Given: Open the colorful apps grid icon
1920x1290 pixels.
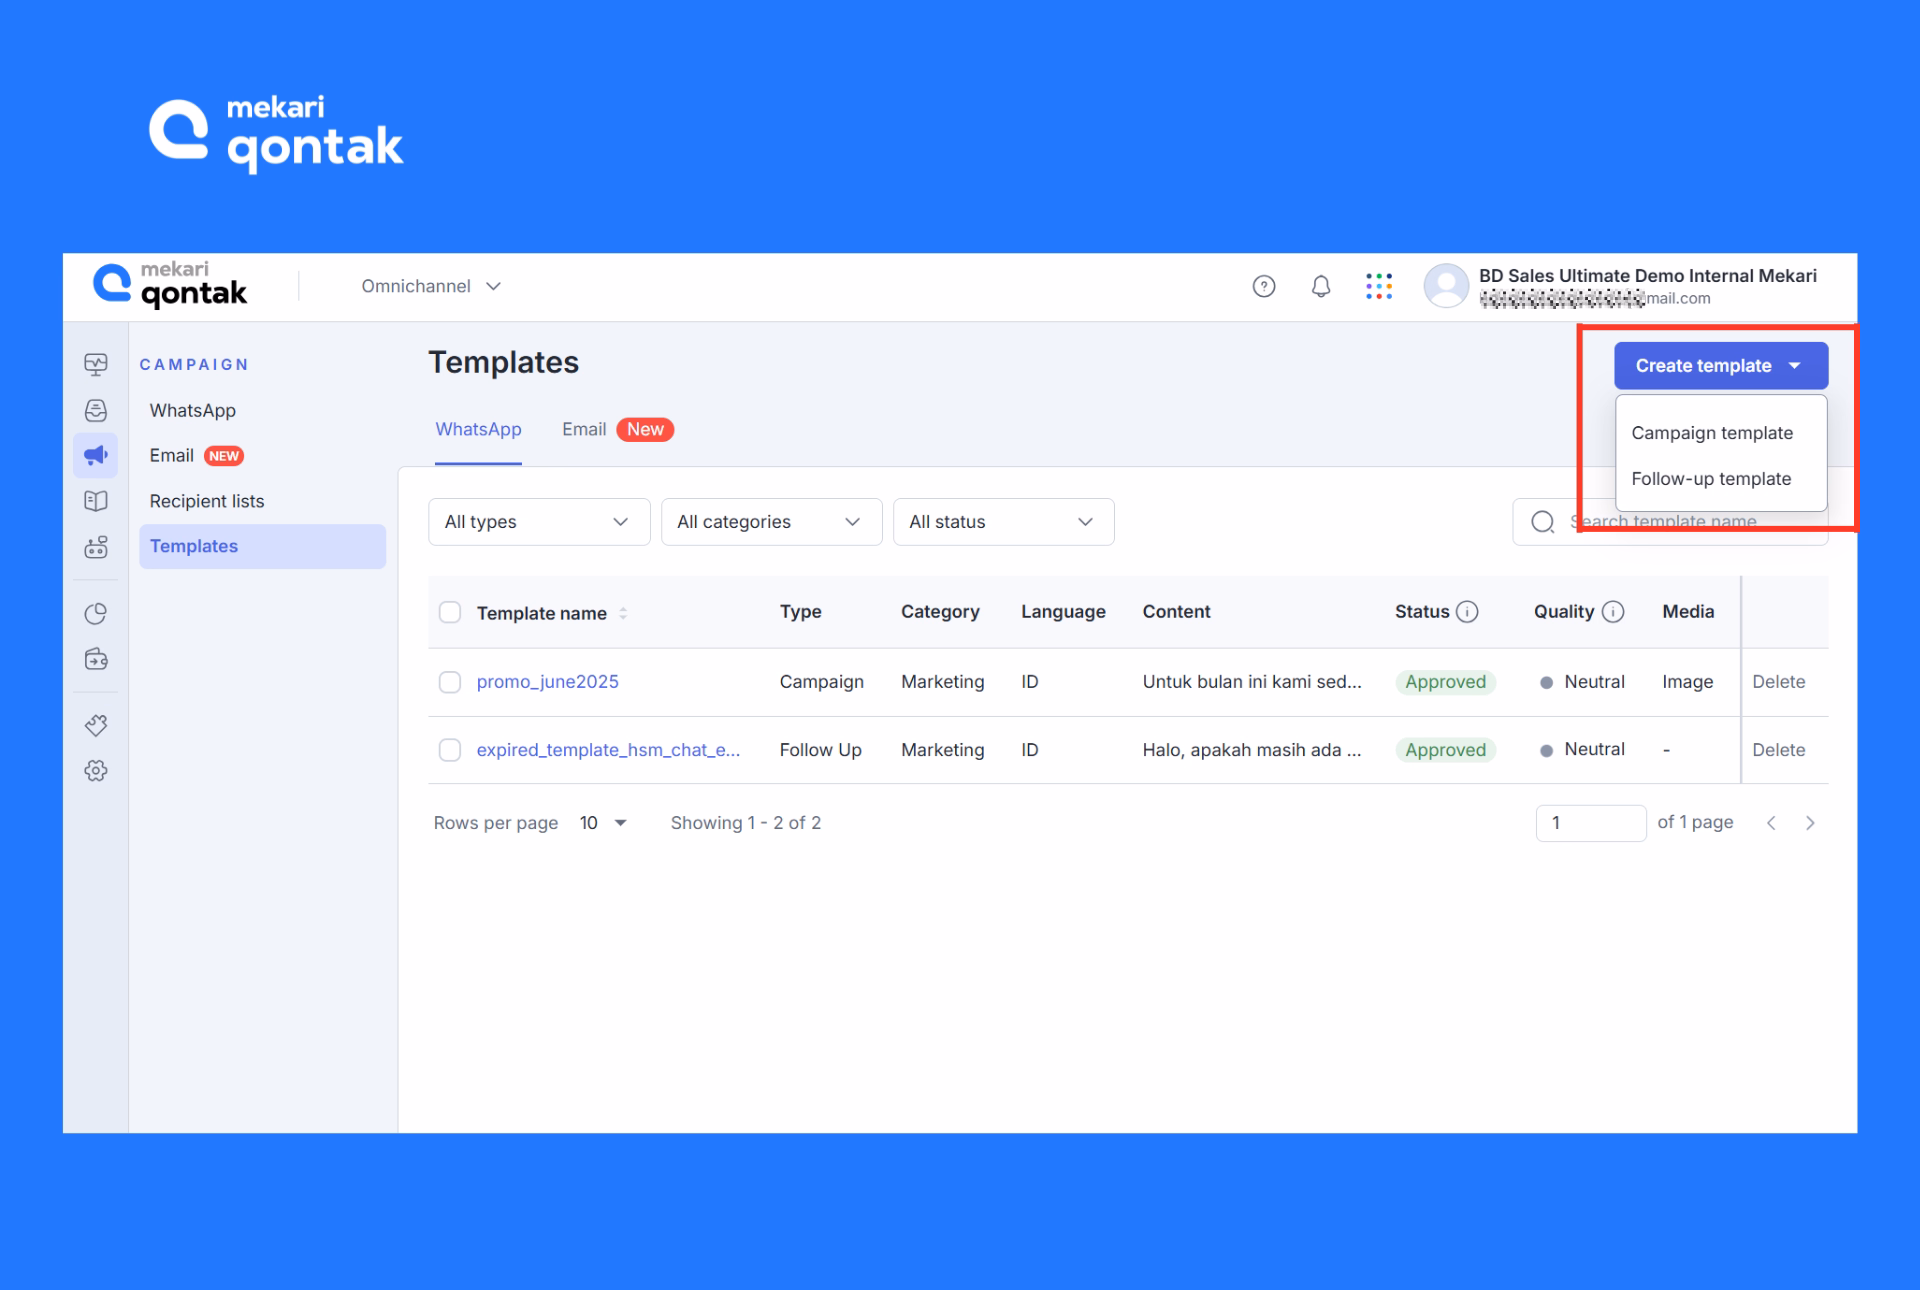Looking at the screenshot, I should pos(1379,286).
